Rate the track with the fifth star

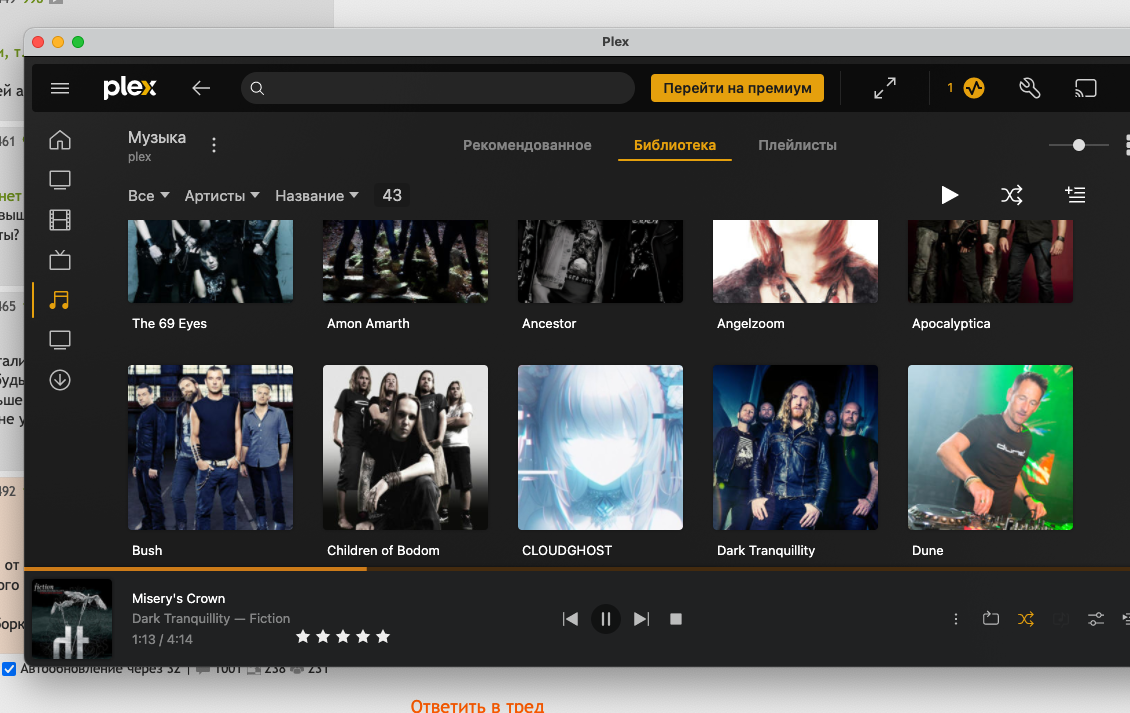(x=383, y=636)
